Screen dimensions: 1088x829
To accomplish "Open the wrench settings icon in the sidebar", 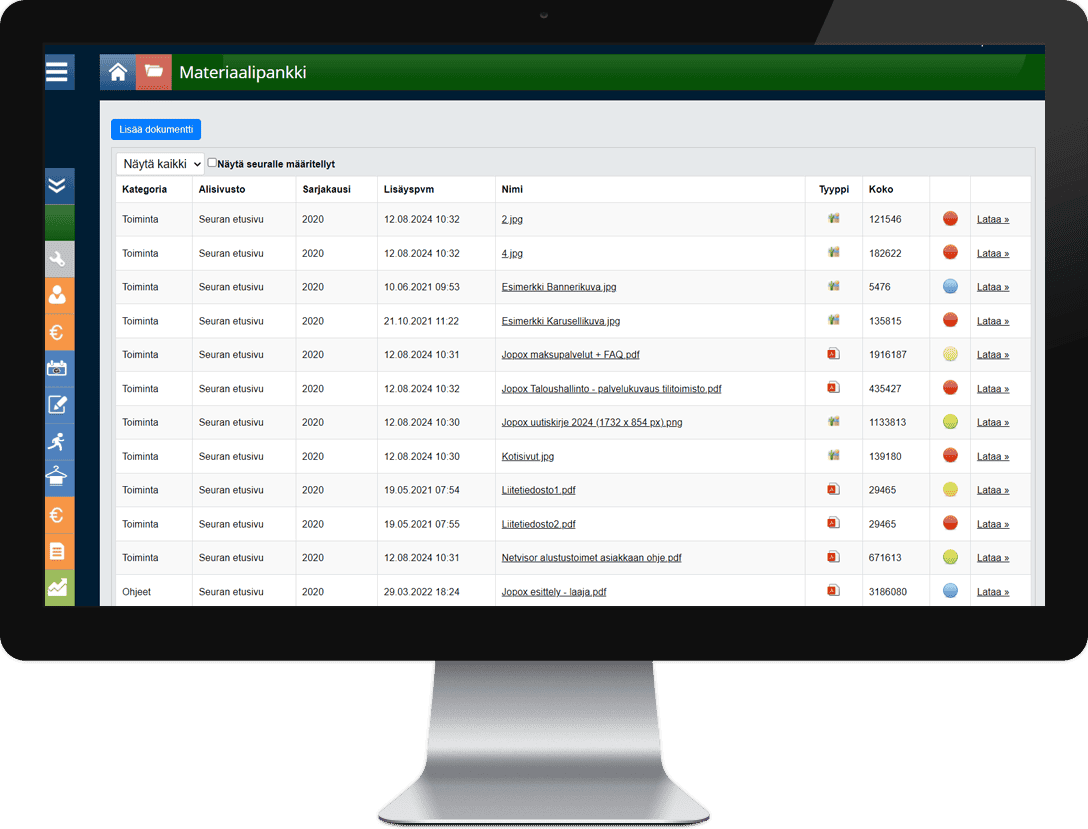I will point(59,260).
